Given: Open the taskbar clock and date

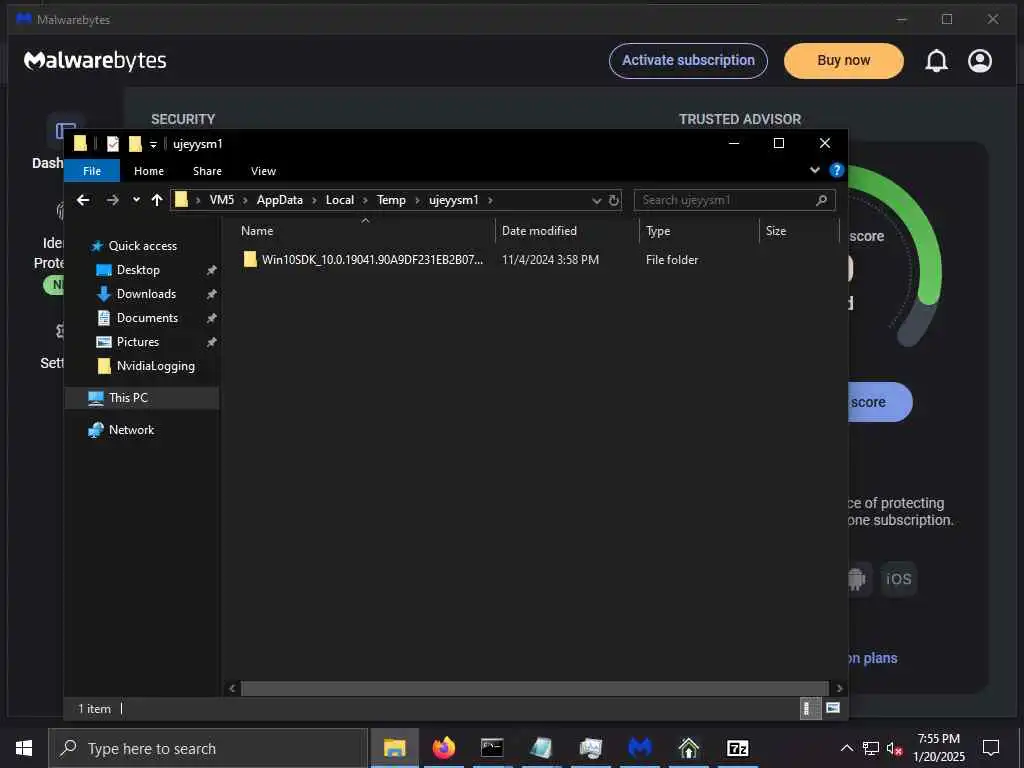Looking at the screenshot, I should pos(938,748).
